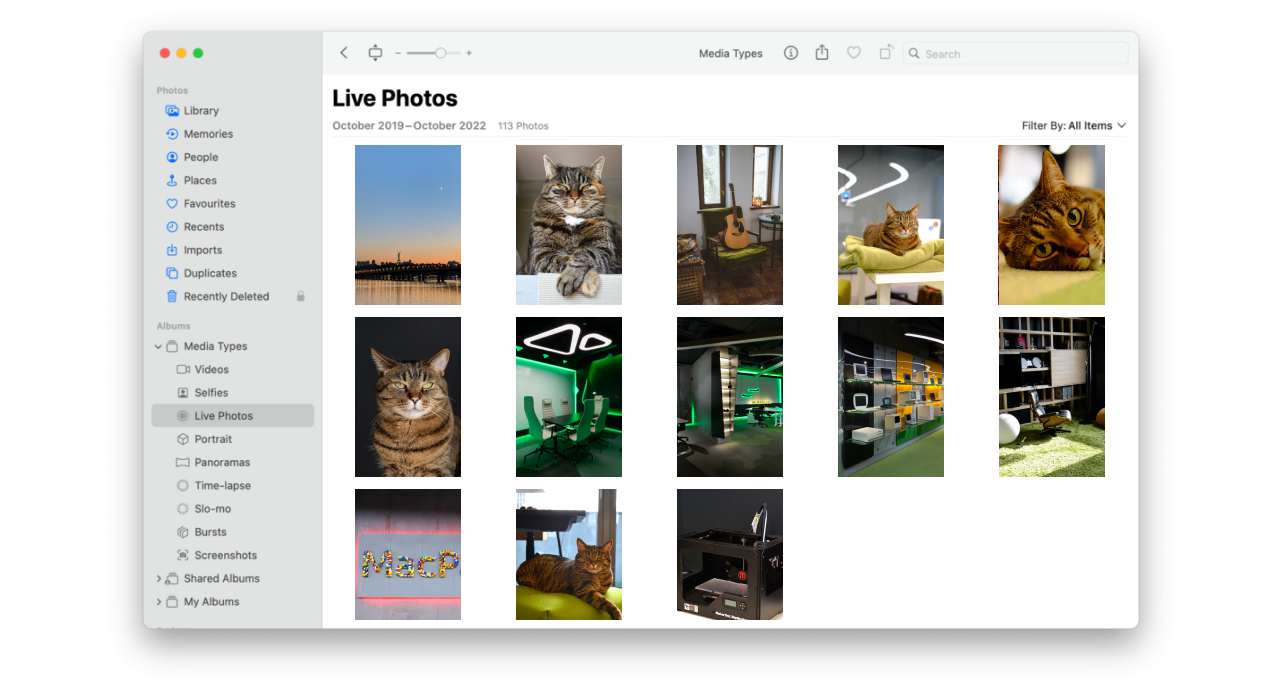The height and width of the screenshot is (690, 1280).
Task: Select the Shared Albums label
Action: pos(221,579)
